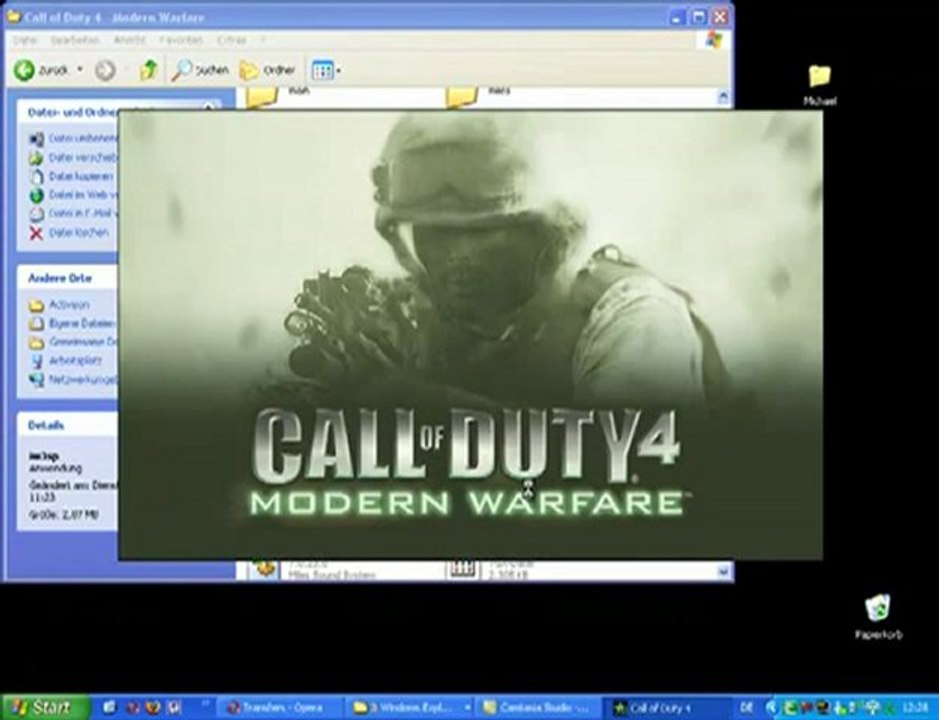Open Activision folder in Andere Orte
The image size is (939, 720).
point(69,305)
